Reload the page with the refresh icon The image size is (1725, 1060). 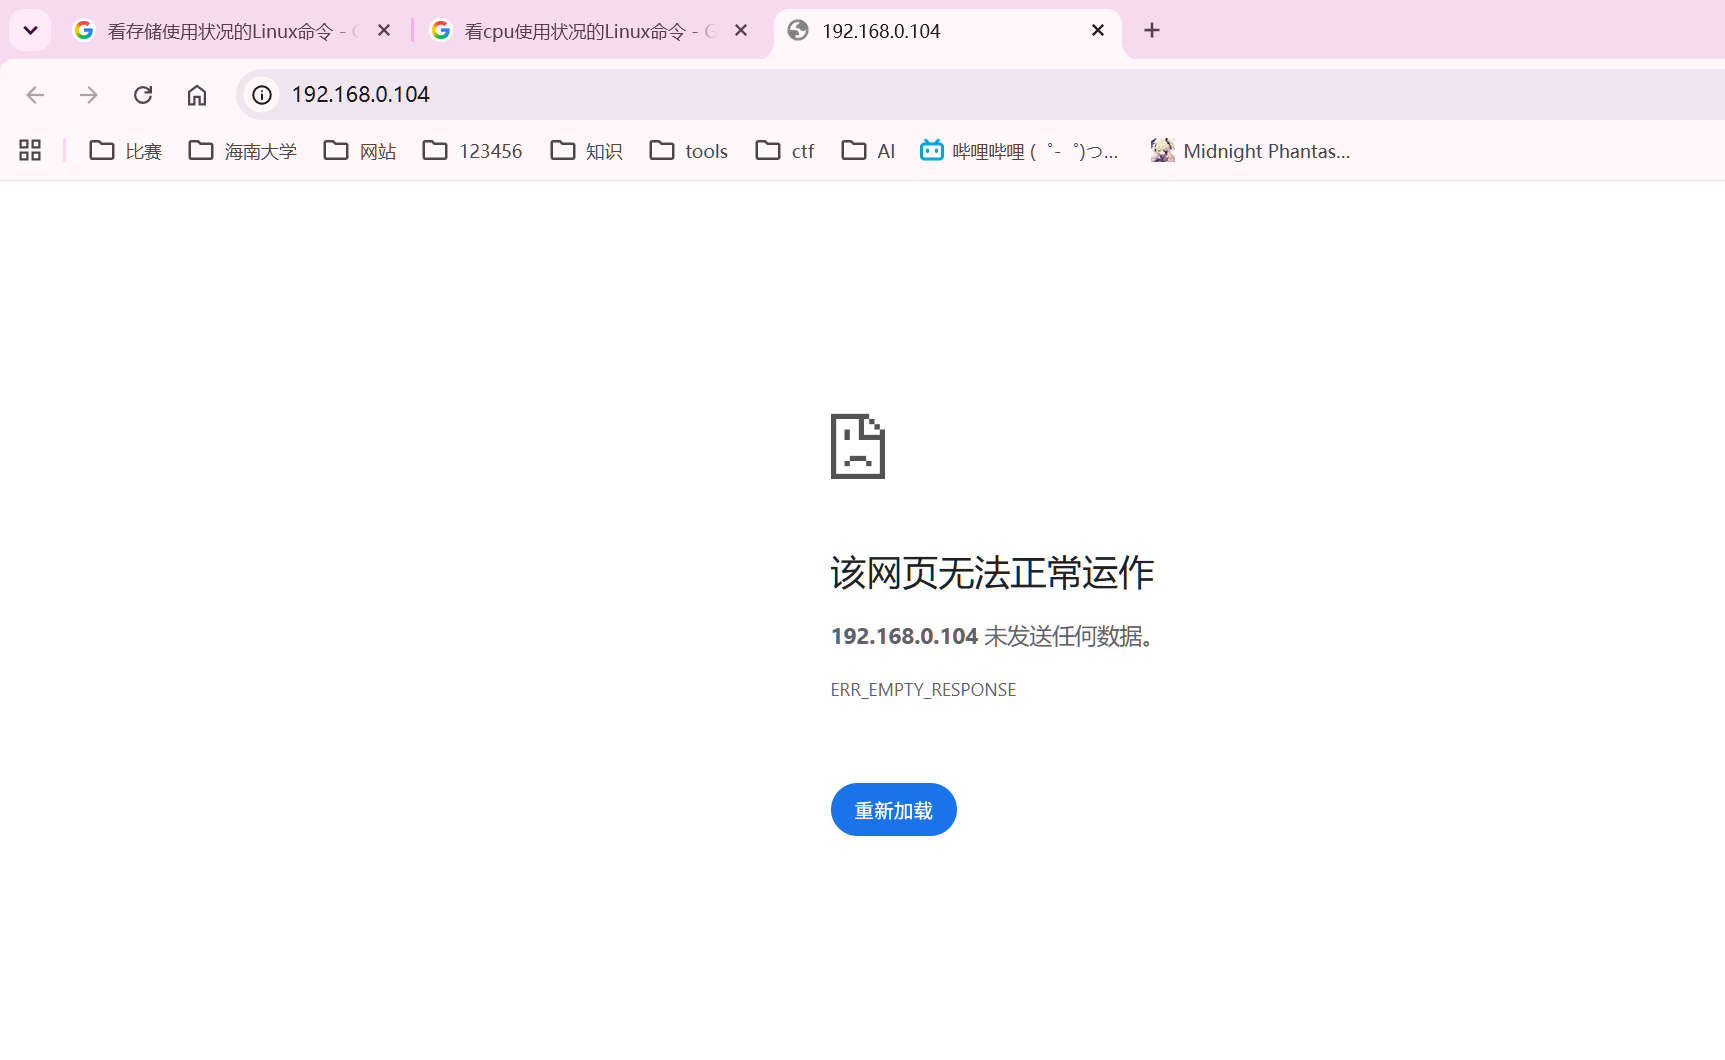point(143,95)
